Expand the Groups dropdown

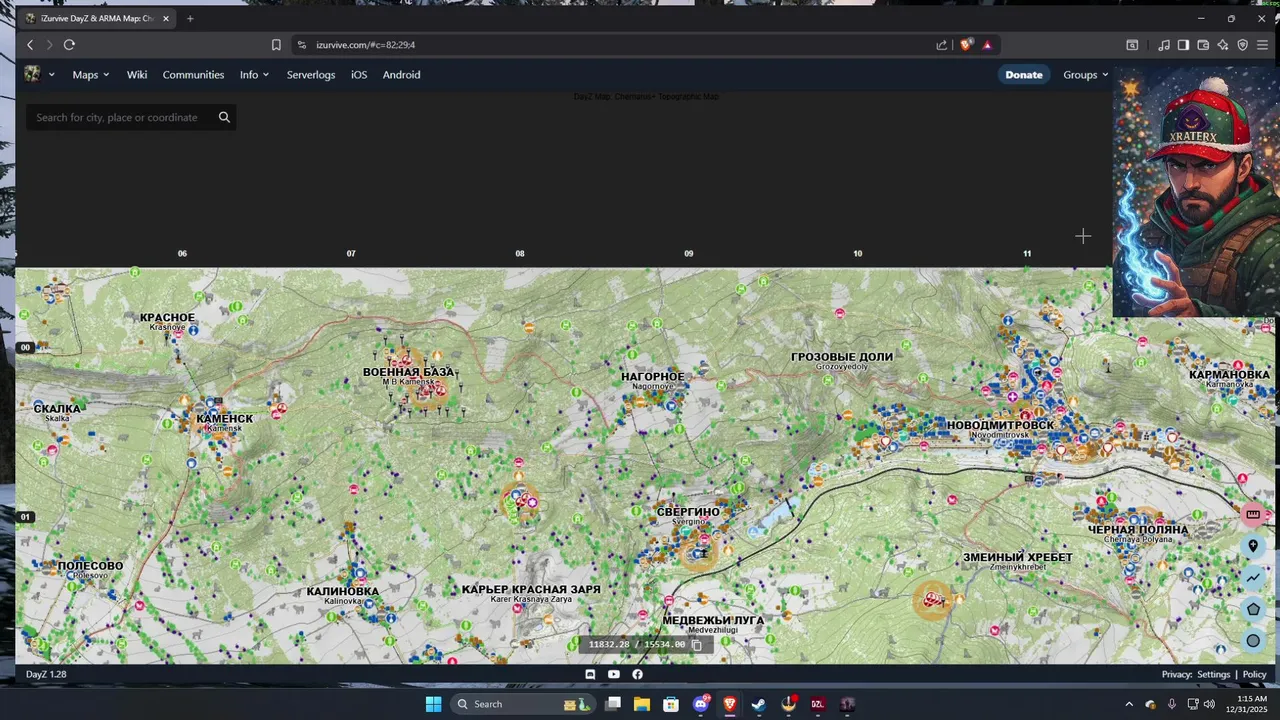pos(1086,75)
